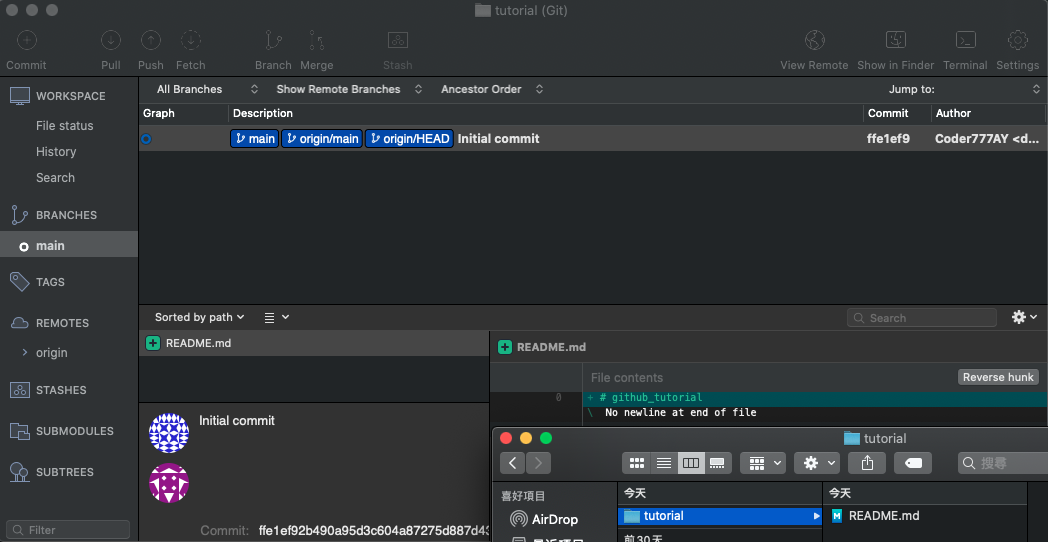Screen dimensions: 1048x542
Task: Click the SUBTREES section header
Action: coord(65,472)
